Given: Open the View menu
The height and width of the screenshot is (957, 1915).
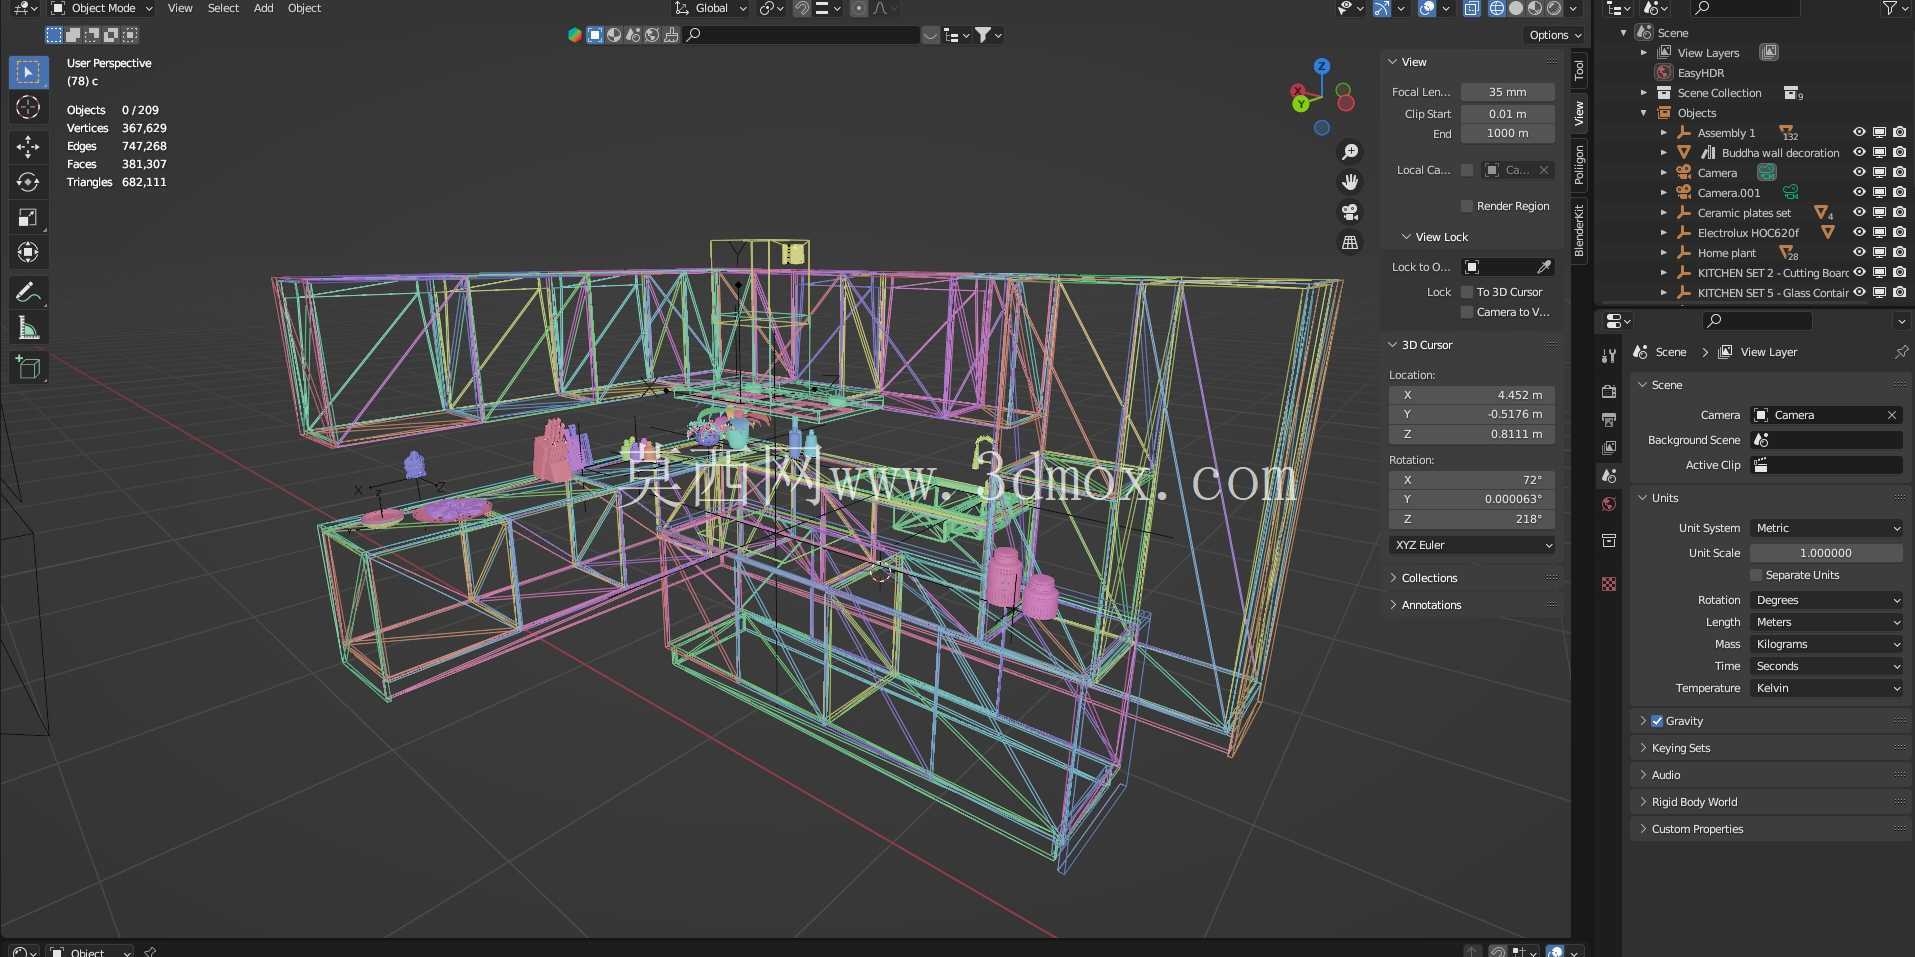Looking at the screenshot, I should coord(180,8).
